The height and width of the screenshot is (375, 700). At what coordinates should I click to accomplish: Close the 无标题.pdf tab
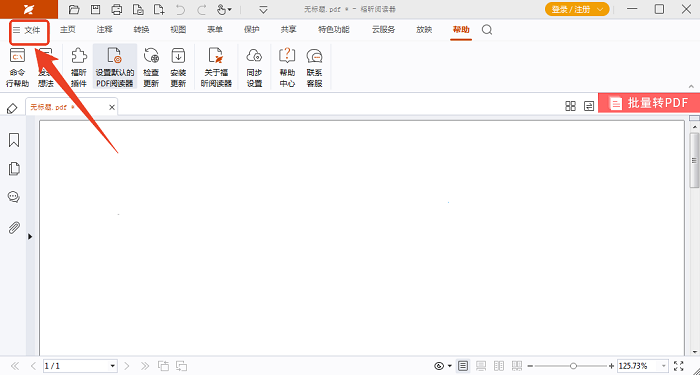112,107
